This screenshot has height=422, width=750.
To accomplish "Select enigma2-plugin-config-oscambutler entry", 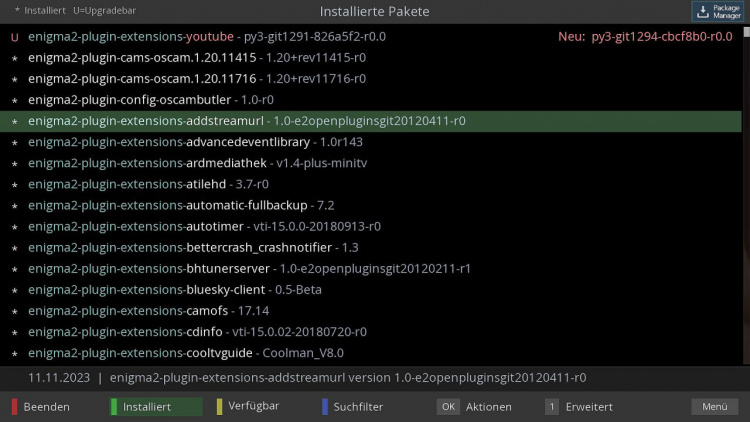I will (371, 100).
